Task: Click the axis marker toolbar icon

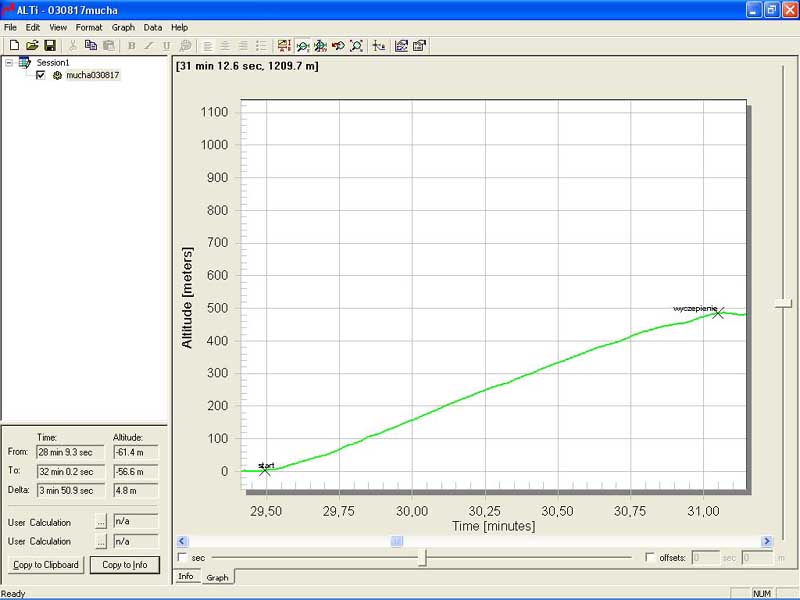Action: [379, 46]
